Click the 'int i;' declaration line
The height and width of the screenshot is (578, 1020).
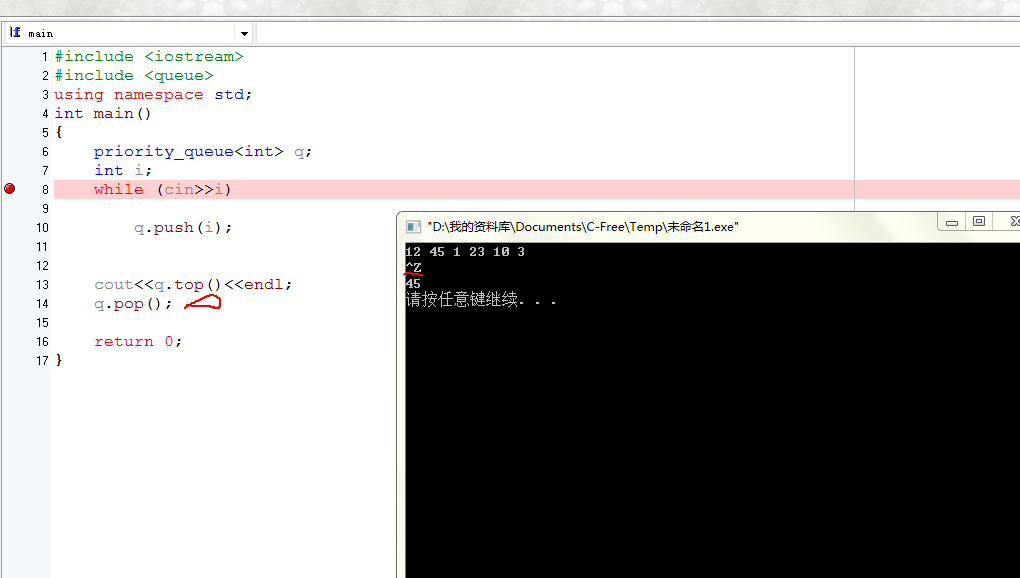123,170
